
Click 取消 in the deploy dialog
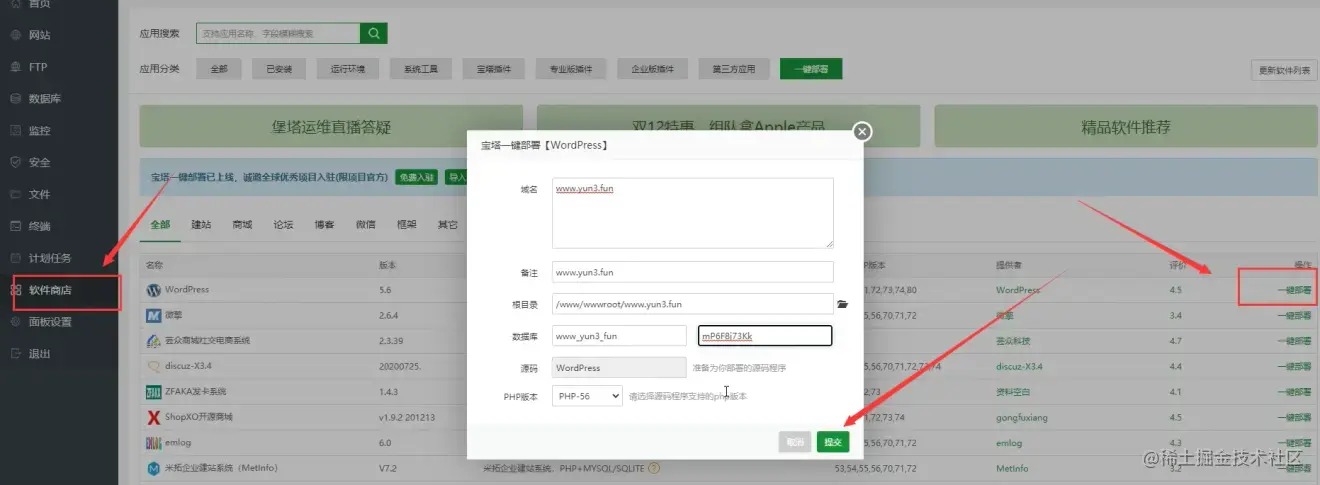(x=795, y=442)
